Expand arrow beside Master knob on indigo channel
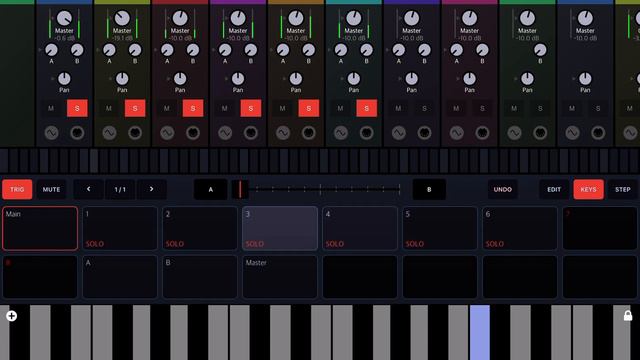 coord(400,18)
